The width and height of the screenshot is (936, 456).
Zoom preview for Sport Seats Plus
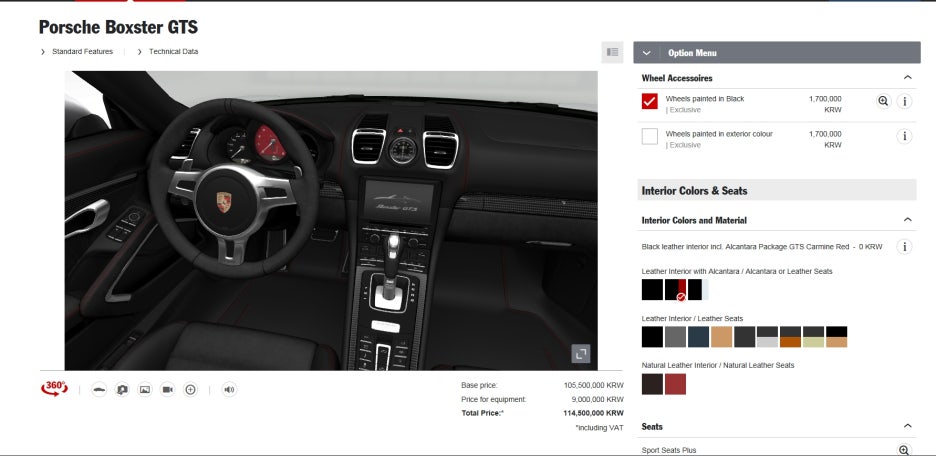coord(904,450)
